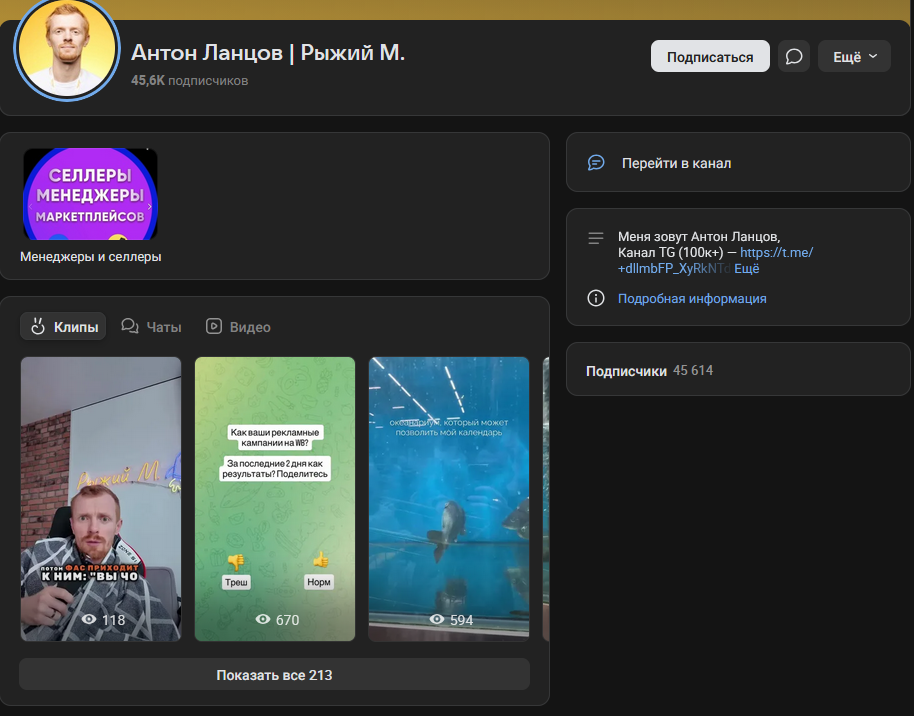Click the description lines icon
The height and width of the screenshot is (716, 914).
596,238
